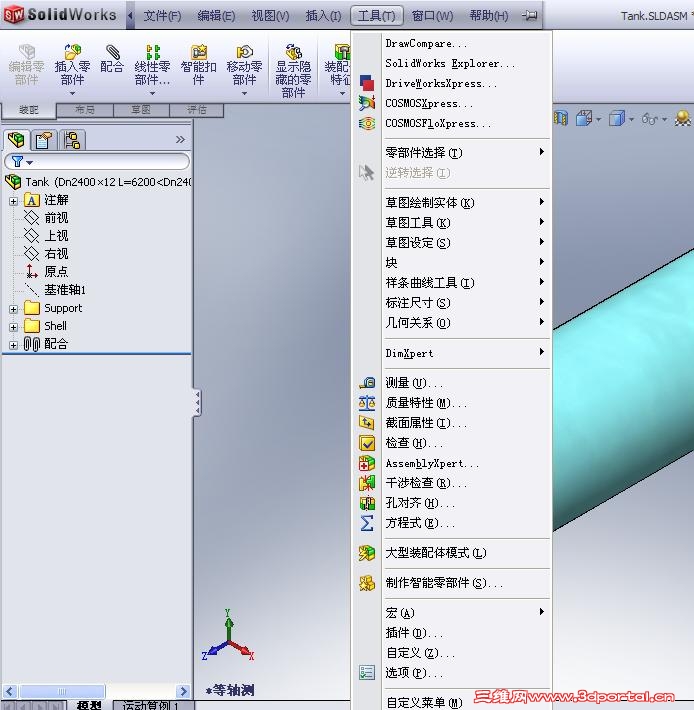Click the view orientation icon
This screenshot has width=694, height=710.
tap(584, 119)
